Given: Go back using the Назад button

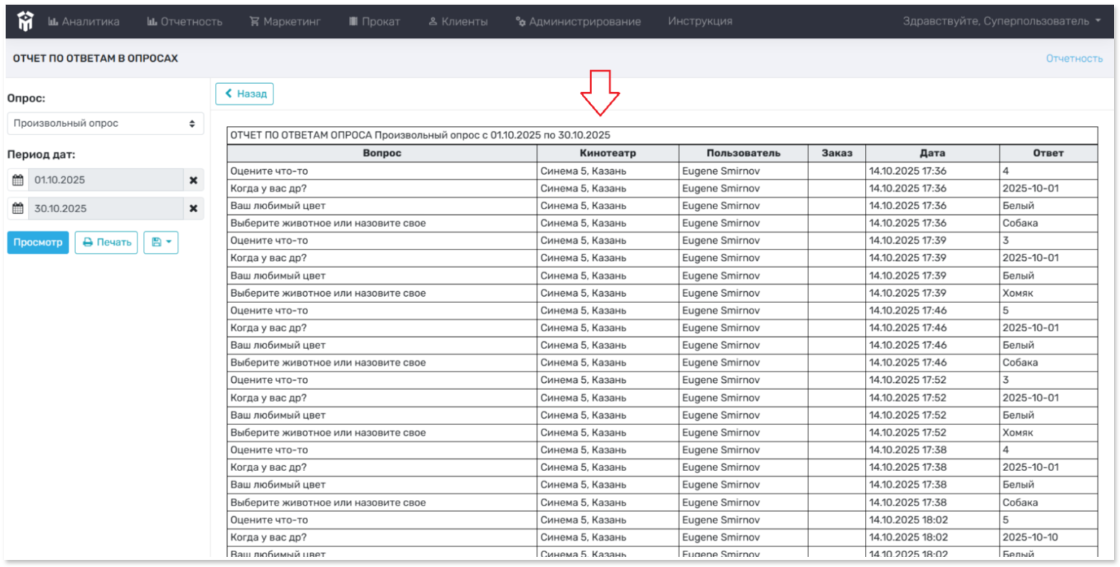Looking at the screenshot, I should tap(244, 94).
